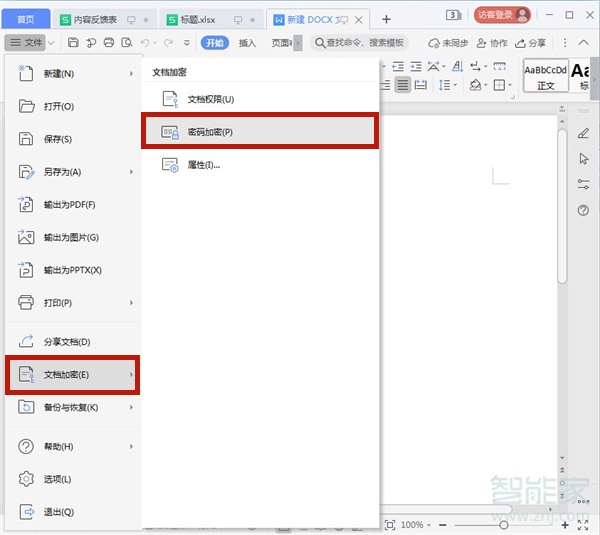600x535 pixels.
Task: Choose 分享文档(D) in the file menu
Action: (x=73, y=341)
